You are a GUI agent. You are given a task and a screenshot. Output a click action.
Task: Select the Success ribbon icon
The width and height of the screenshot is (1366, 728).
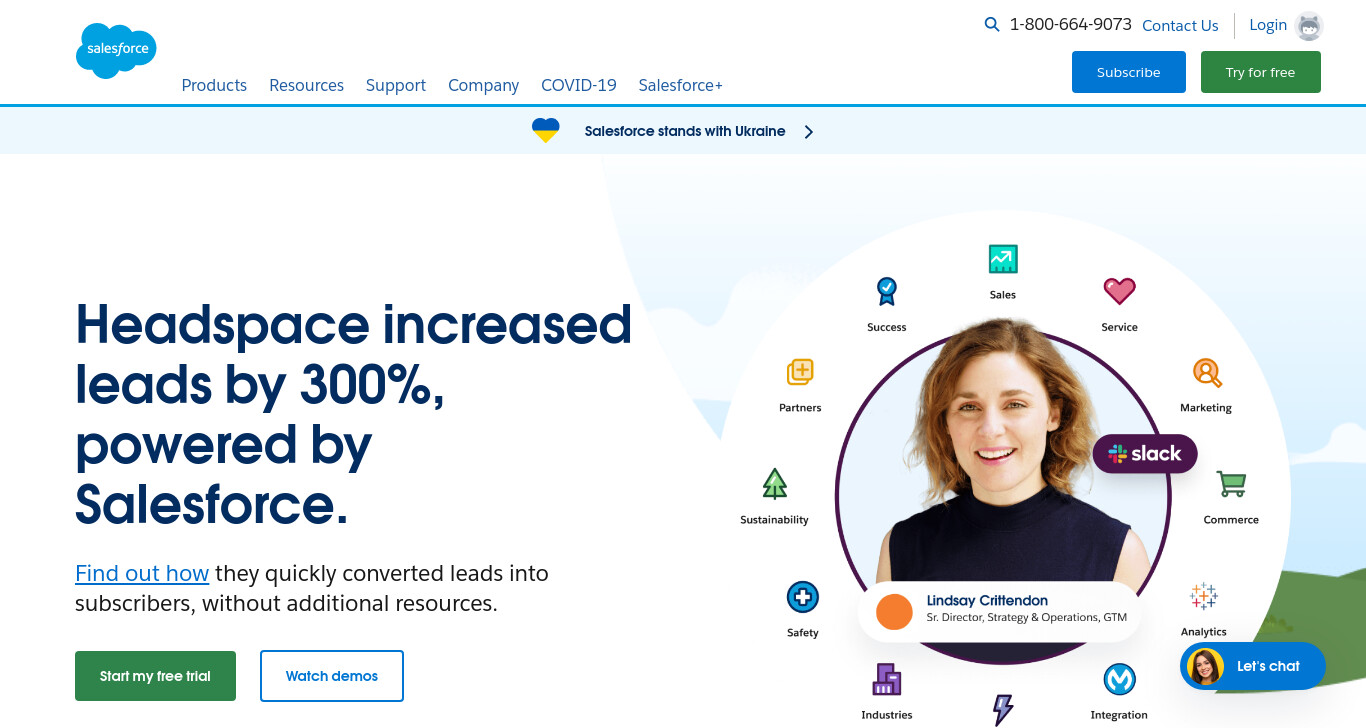[x=886, y=291]
